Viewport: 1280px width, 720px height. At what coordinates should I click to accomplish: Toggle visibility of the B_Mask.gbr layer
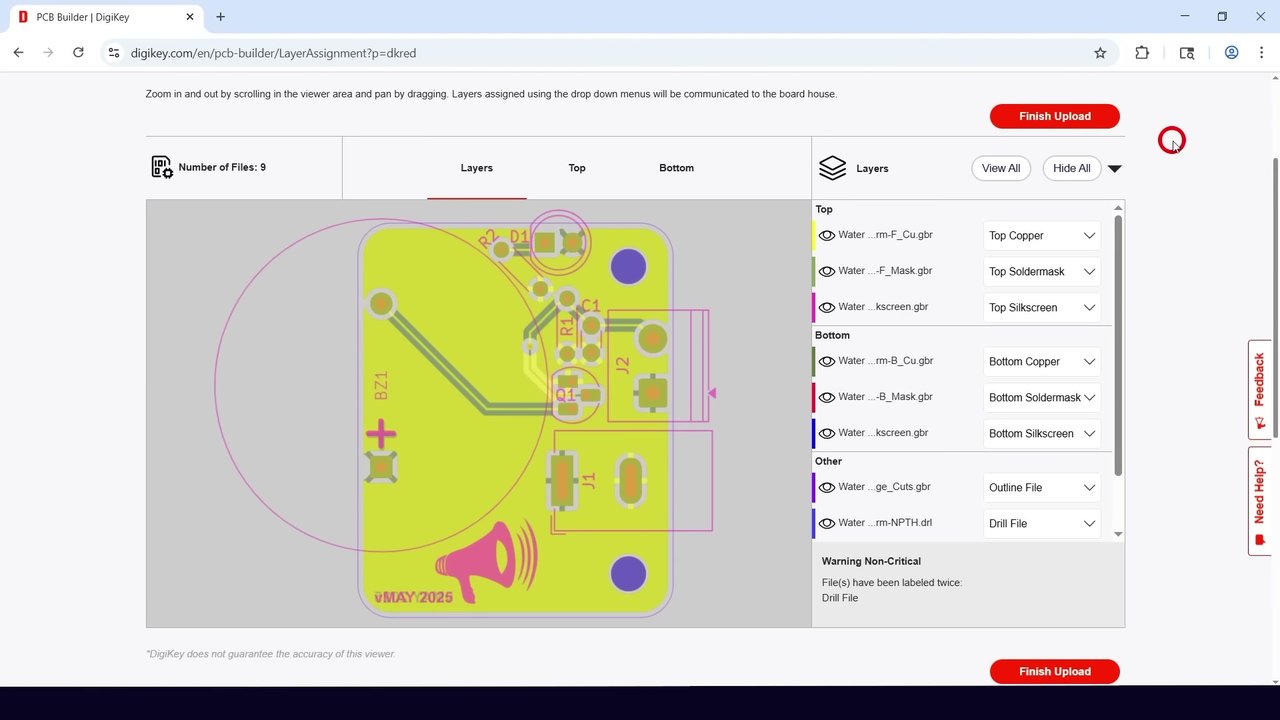(x=827, y=398)
